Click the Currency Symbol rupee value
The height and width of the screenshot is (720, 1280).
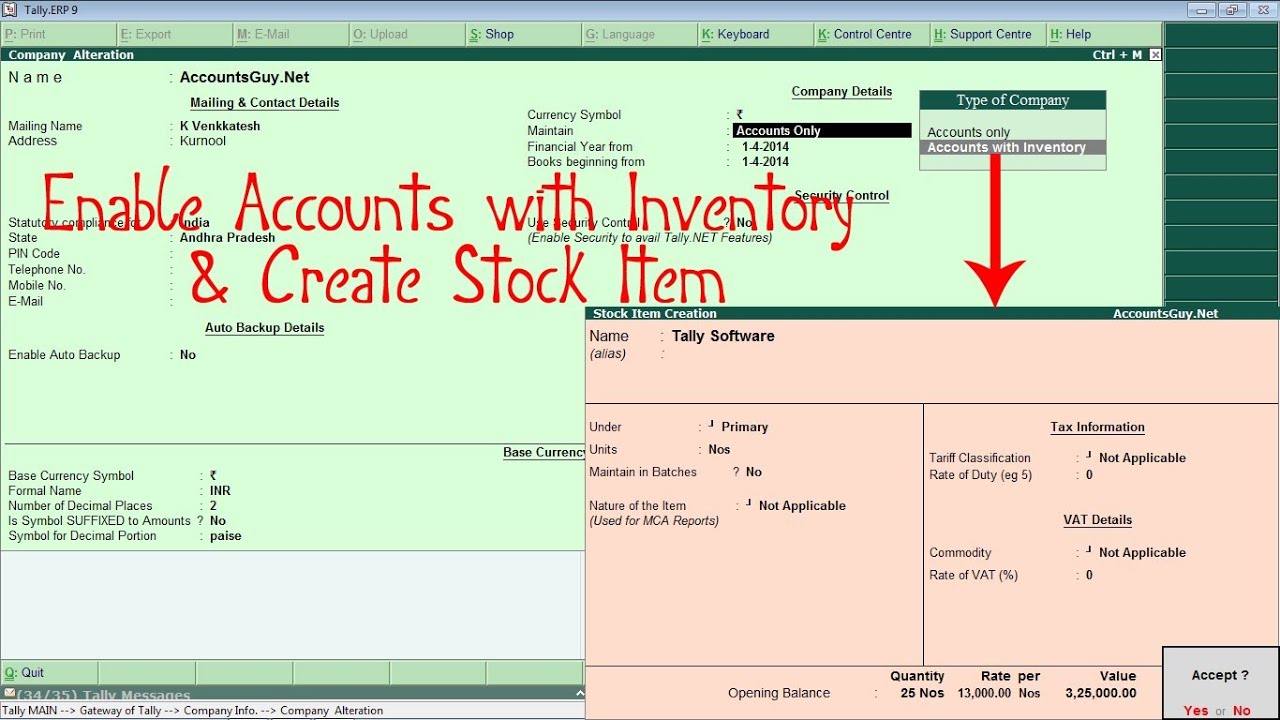(x=740, y=115)
